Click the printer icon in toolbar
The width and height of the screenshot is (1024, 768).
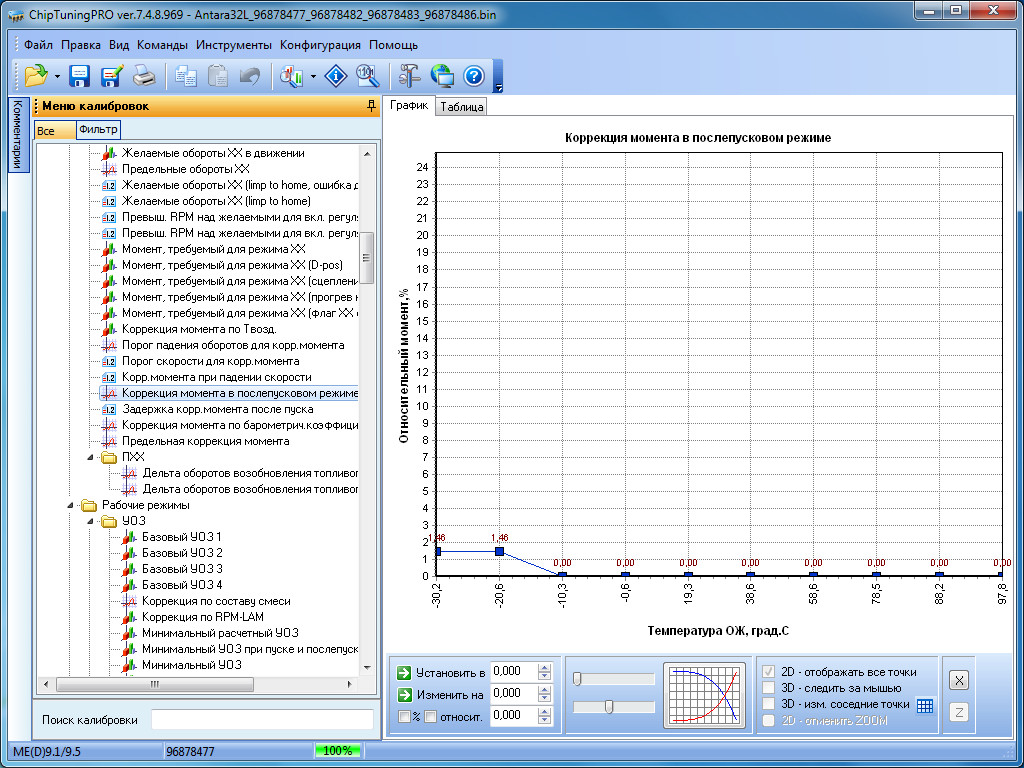(144, 76)
